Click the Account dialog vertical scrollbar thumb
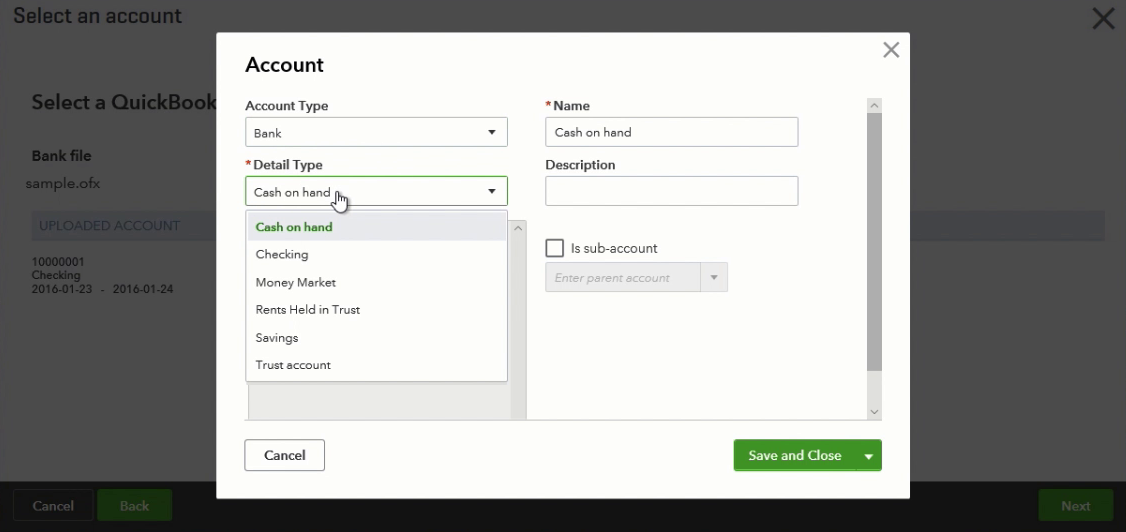 point(874,242)
